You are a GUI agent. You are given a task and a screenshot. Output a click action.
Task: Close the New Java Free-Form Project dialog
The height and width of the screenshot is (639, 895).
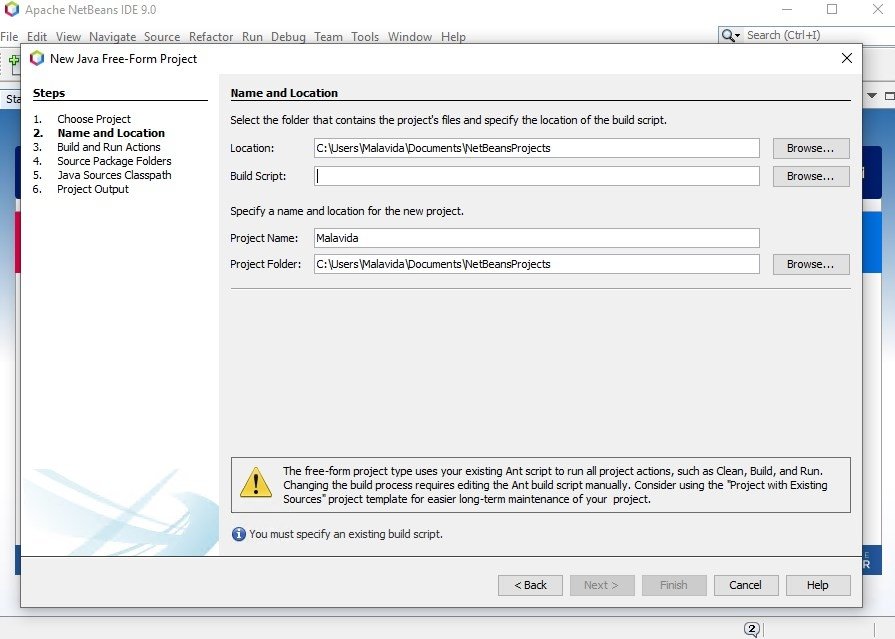point(847,58)
